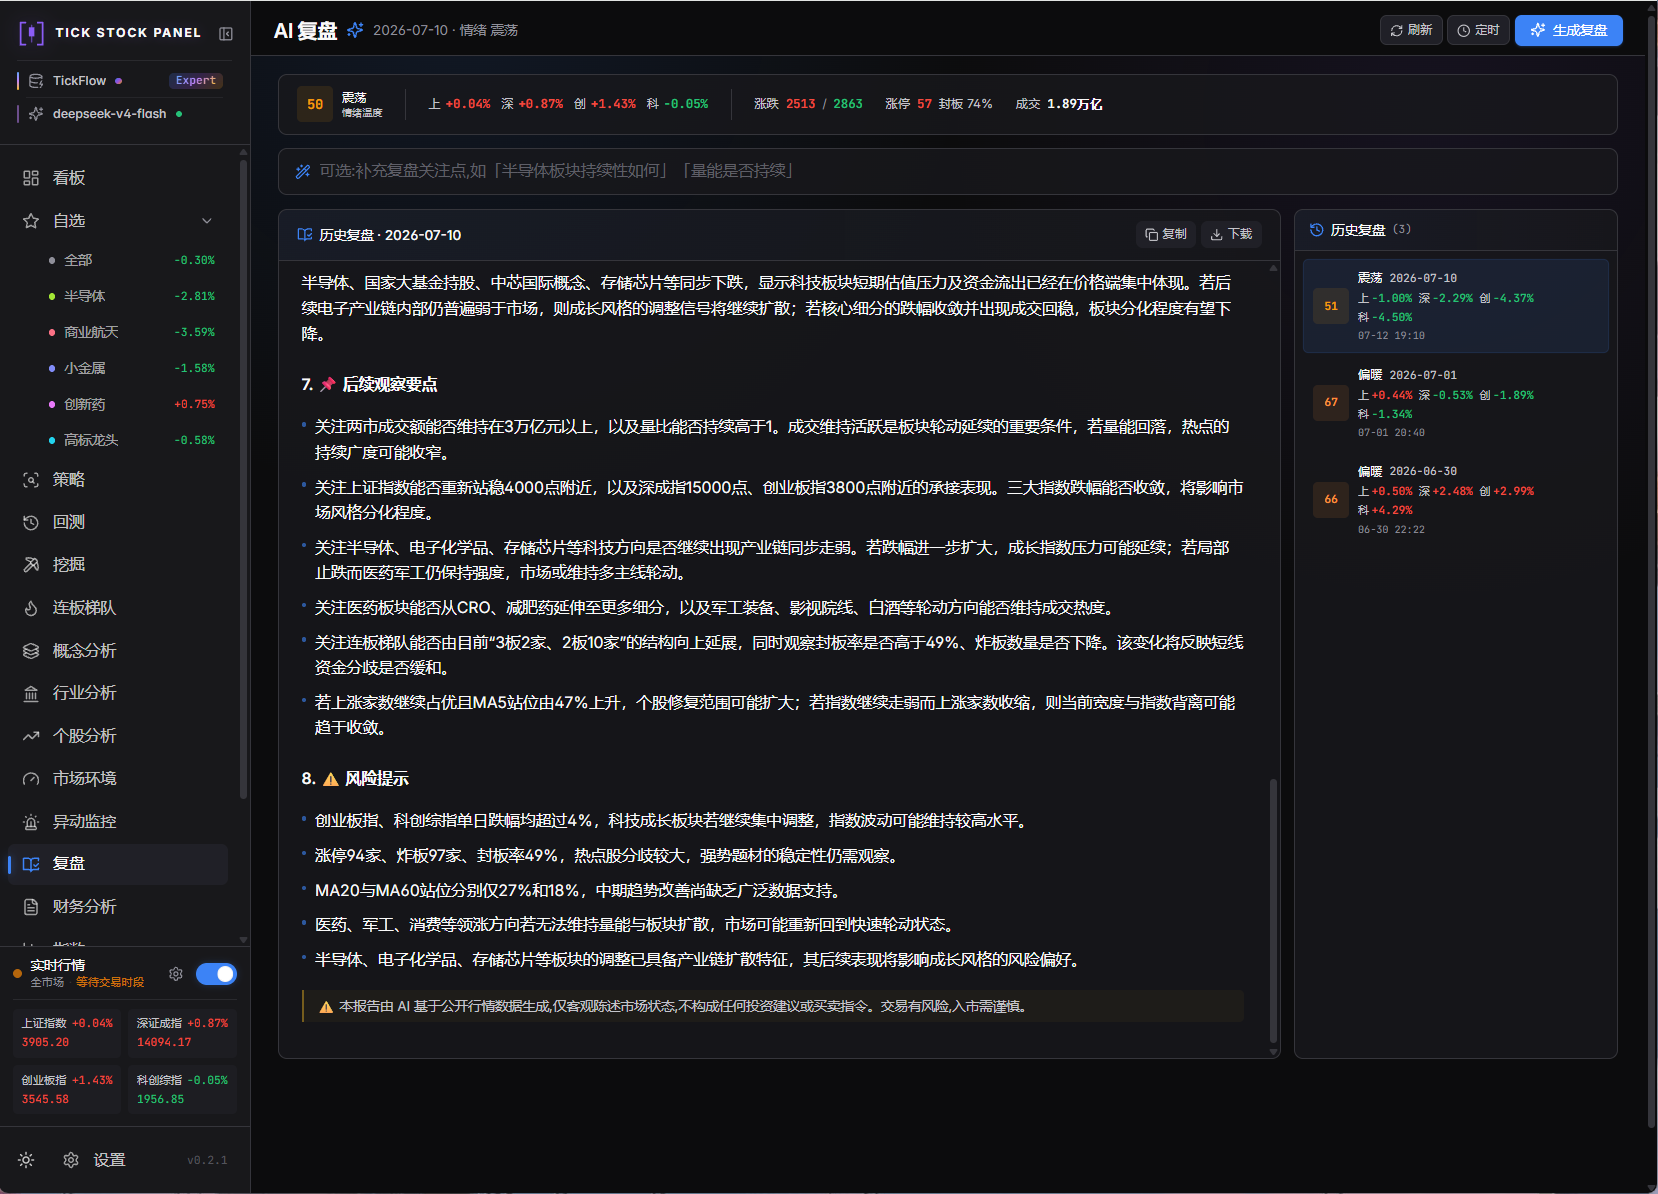Open 异动监控 page

(x=120, y=822)
